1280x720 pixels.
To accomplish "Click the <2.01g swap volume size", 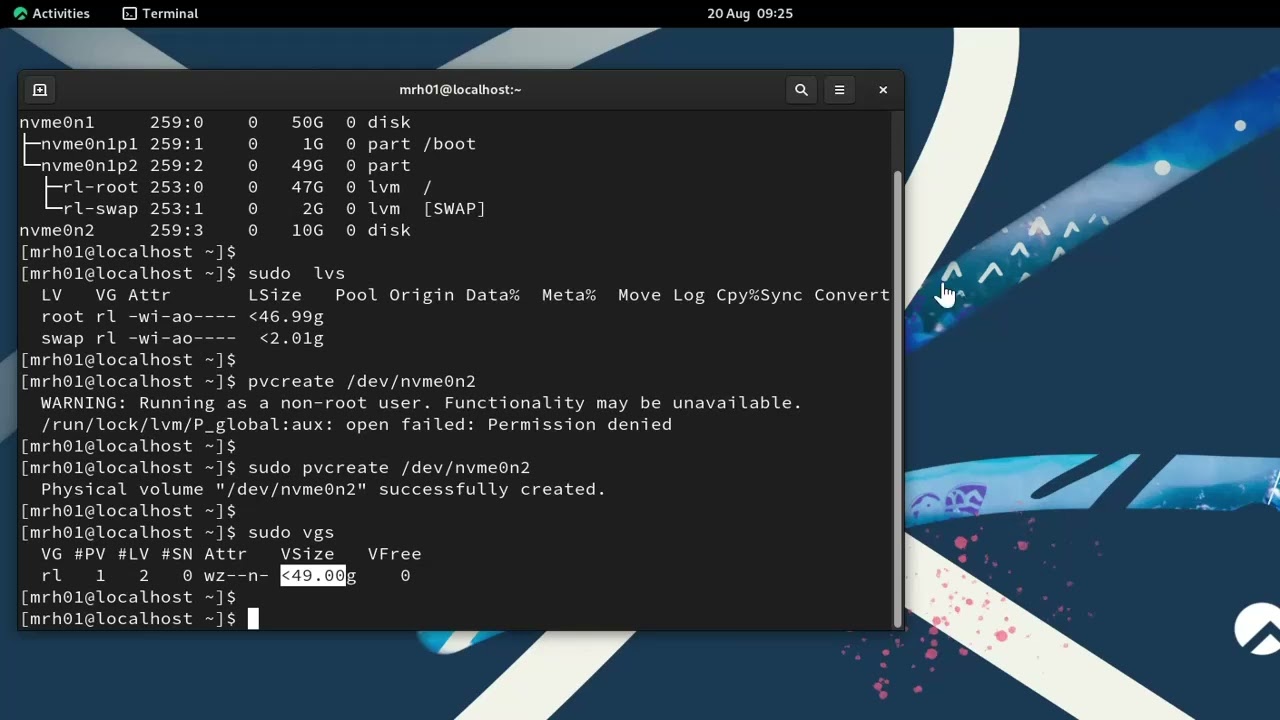I will click(291, 338).
